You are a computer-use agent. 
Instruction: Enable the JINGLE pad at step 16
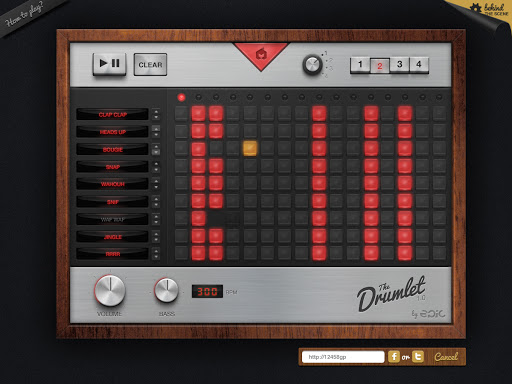pyautogui.click(x=439, y=236)
